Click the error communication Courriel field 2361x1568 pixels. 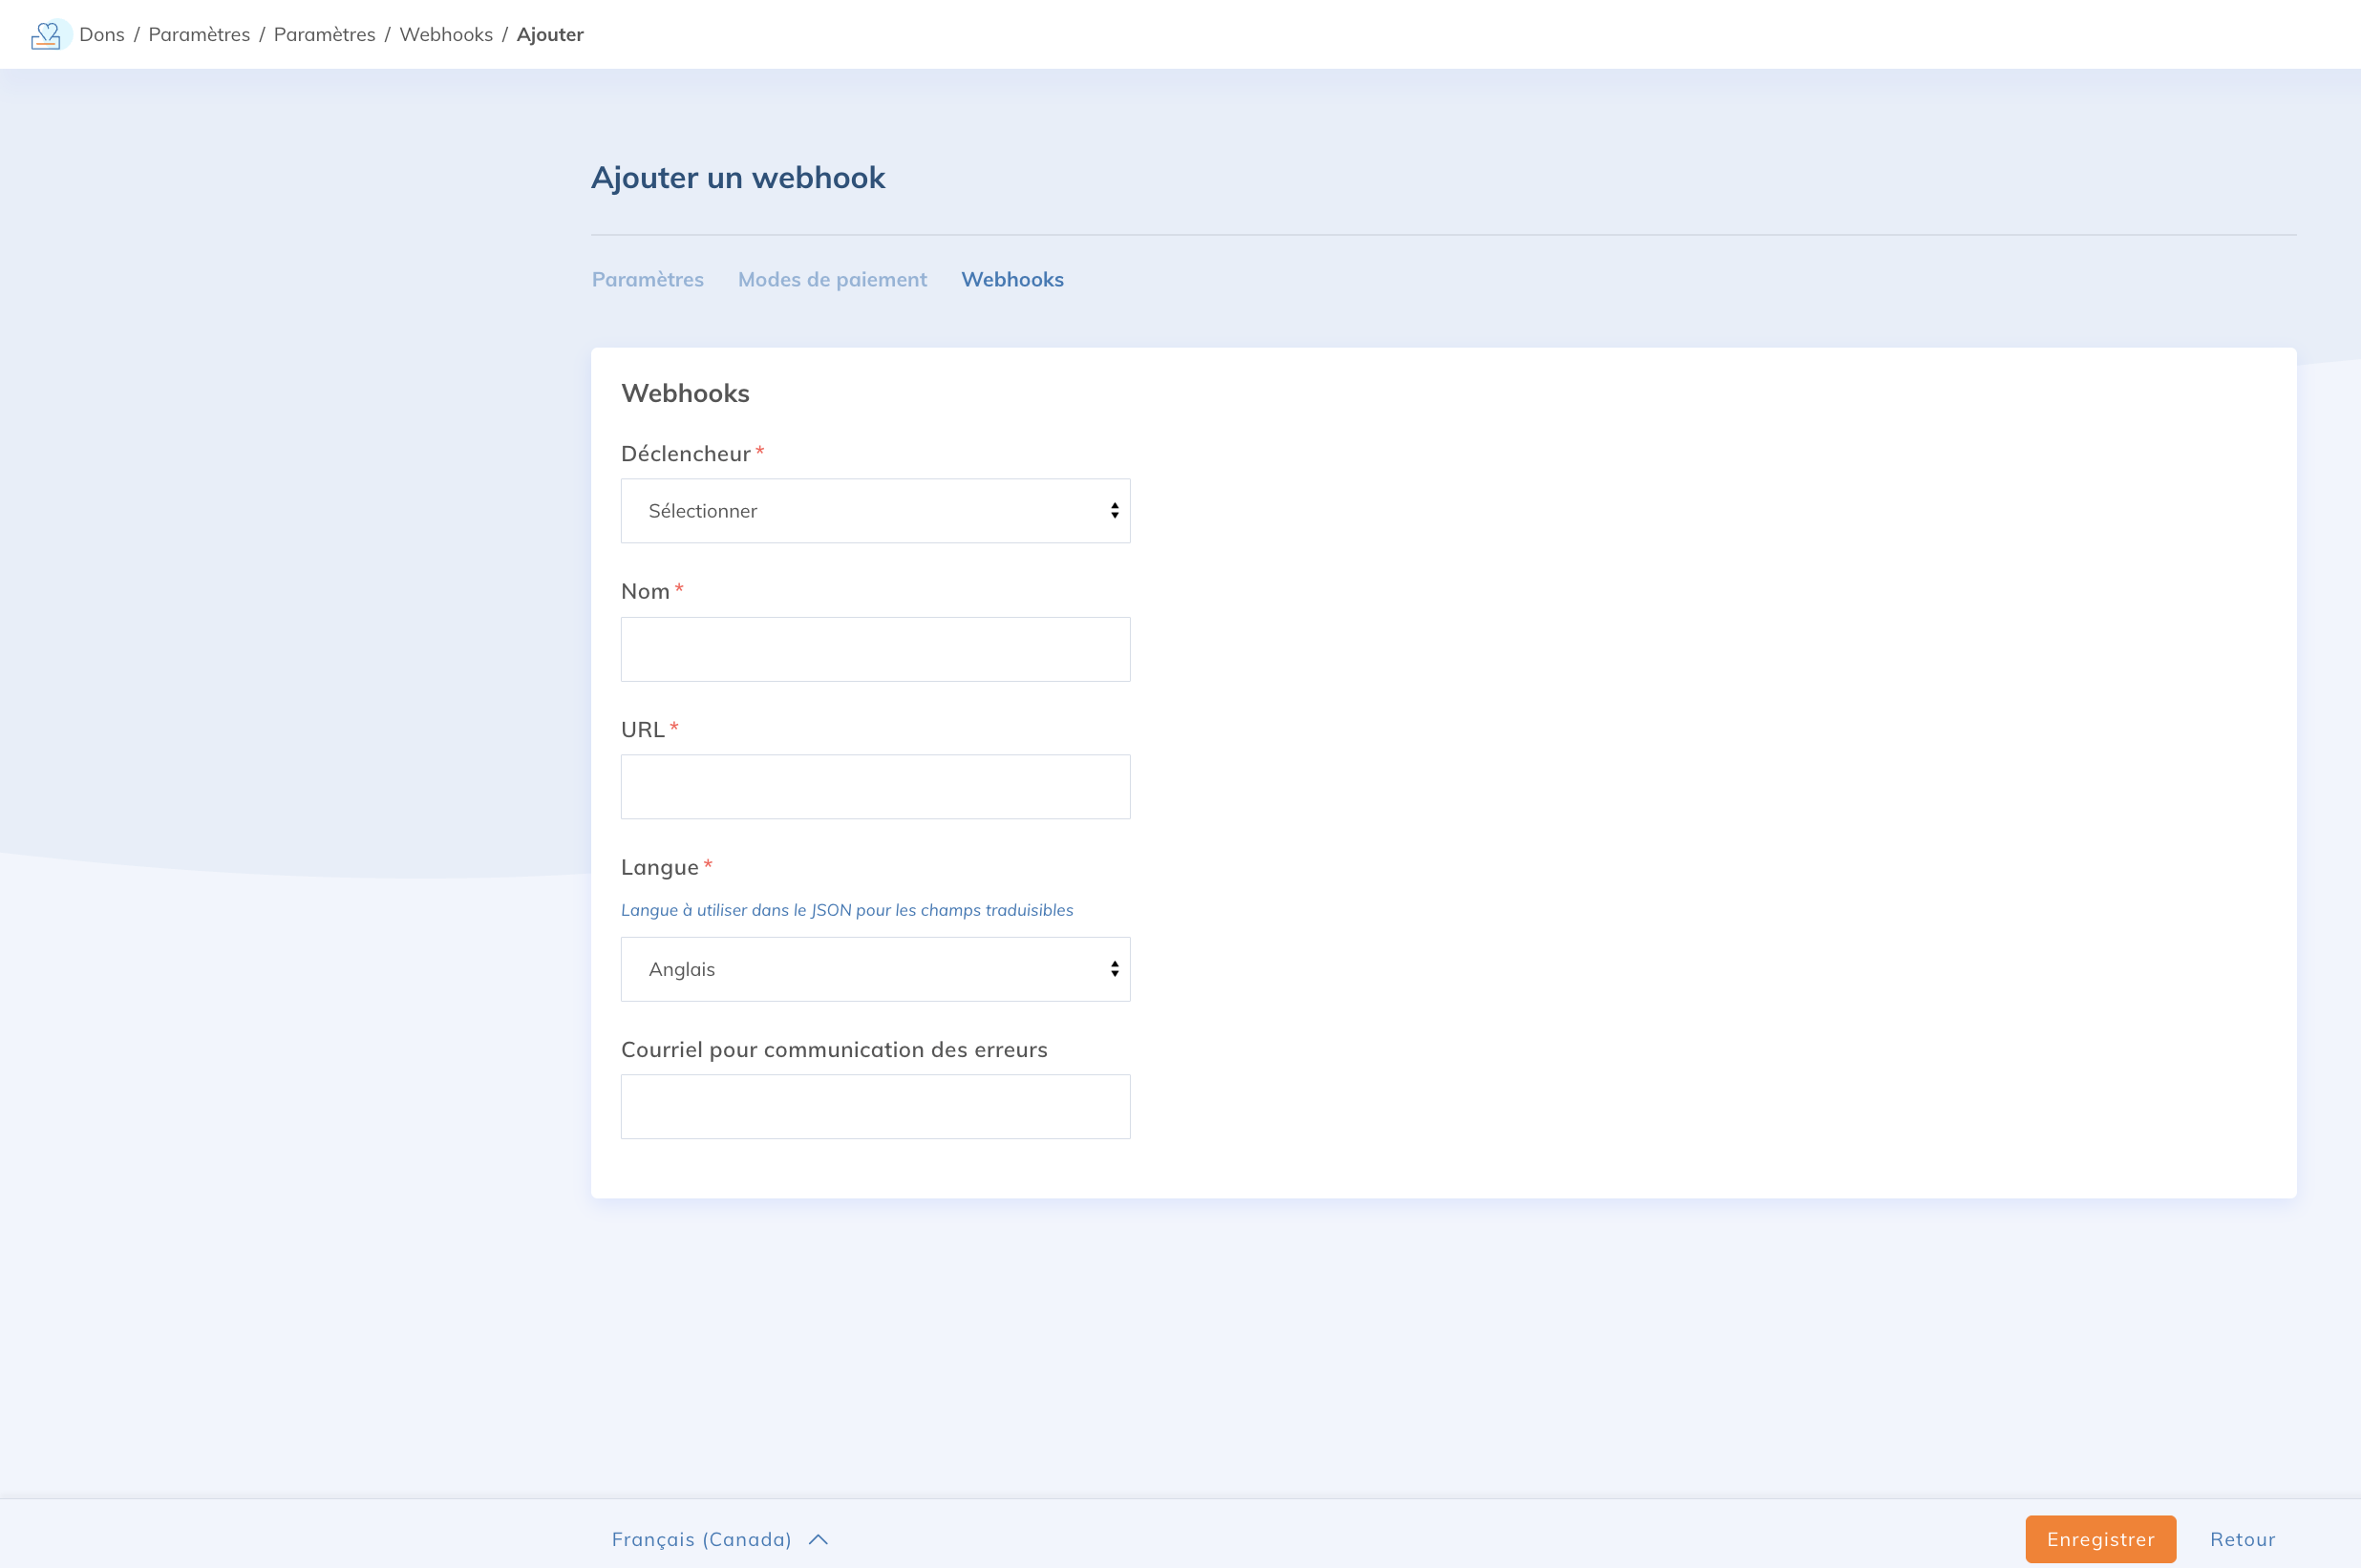click(x=874, y=1106)
